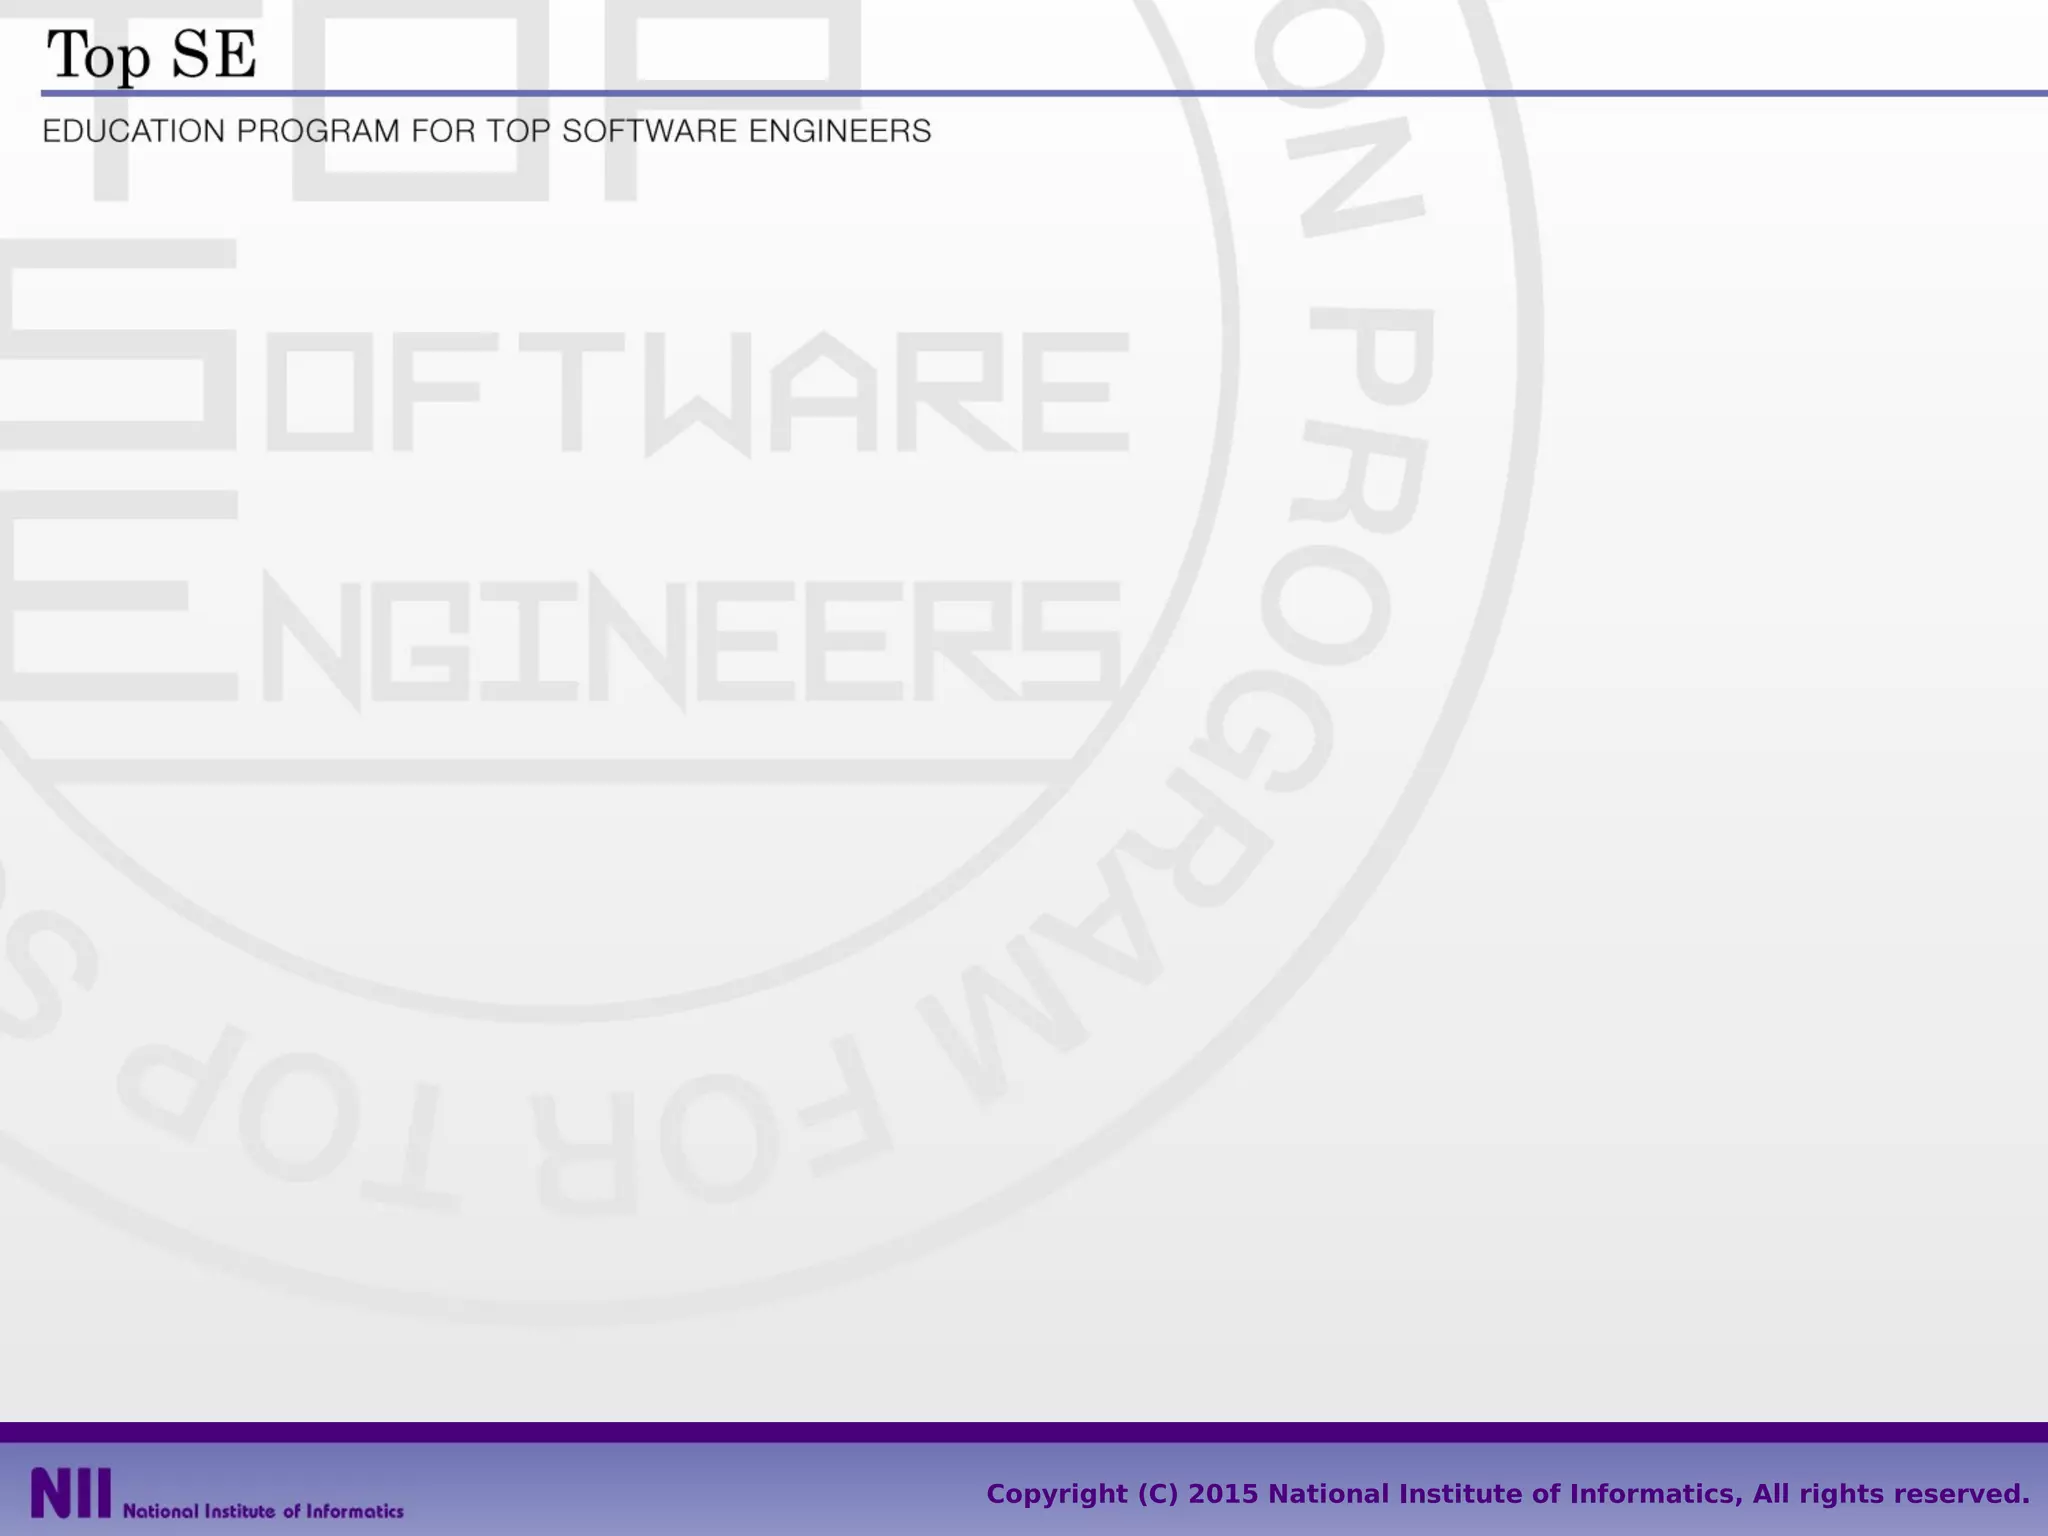Viewport: 2048px width, 1536px height.
Task: Click the NII logo in the footer
Action: (x=71, y=1493)
